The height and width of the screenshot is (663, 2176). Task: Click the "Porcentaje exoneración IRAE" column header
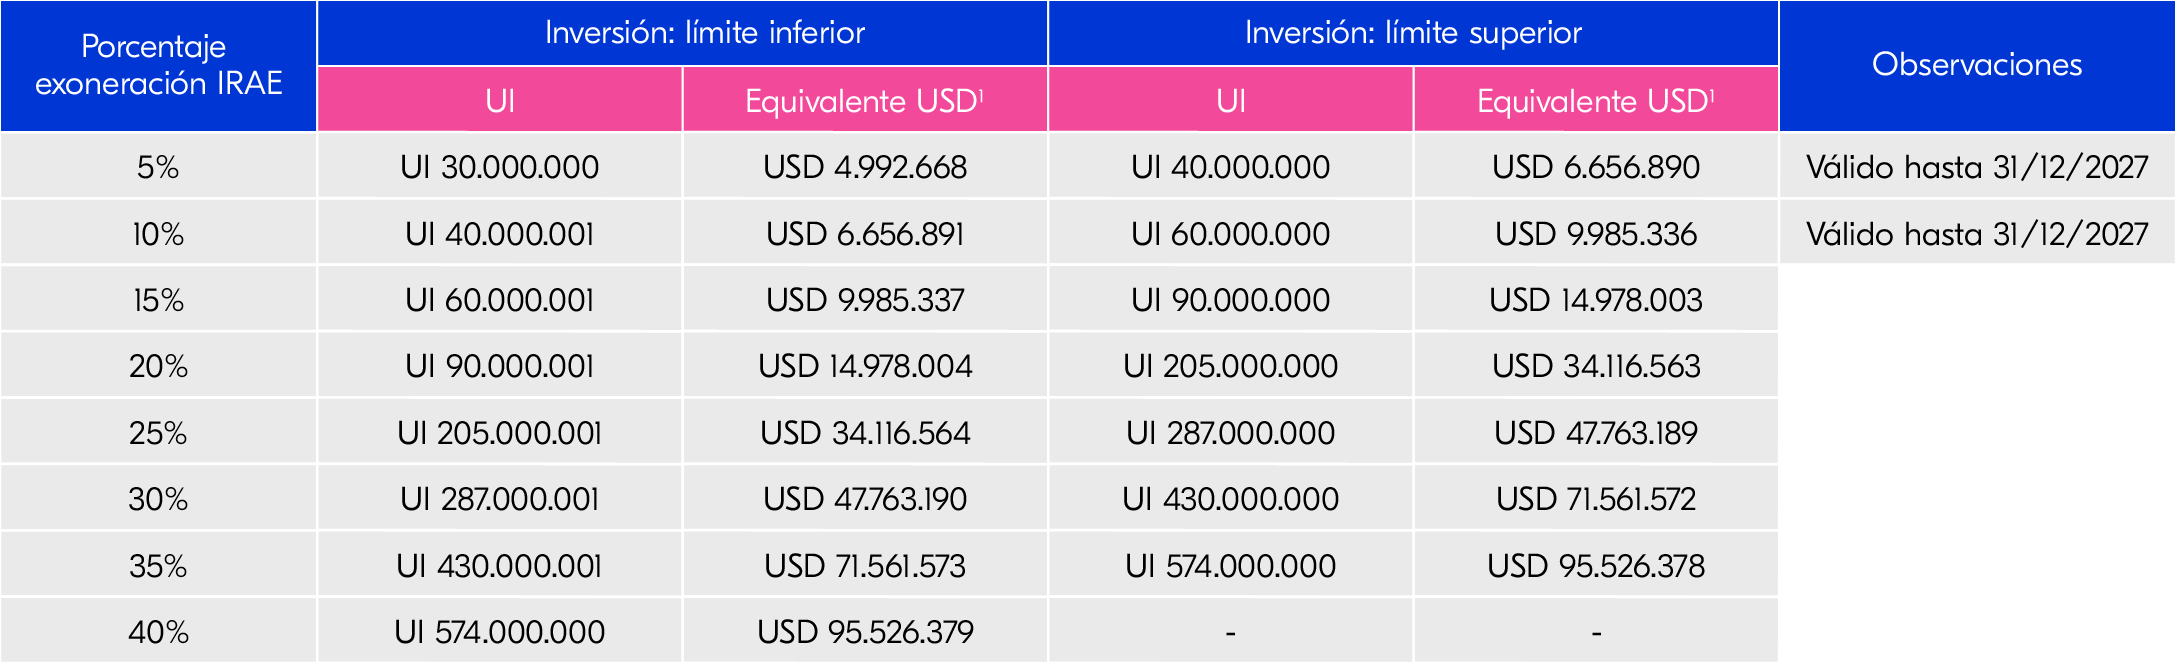[x=158, y=65]
